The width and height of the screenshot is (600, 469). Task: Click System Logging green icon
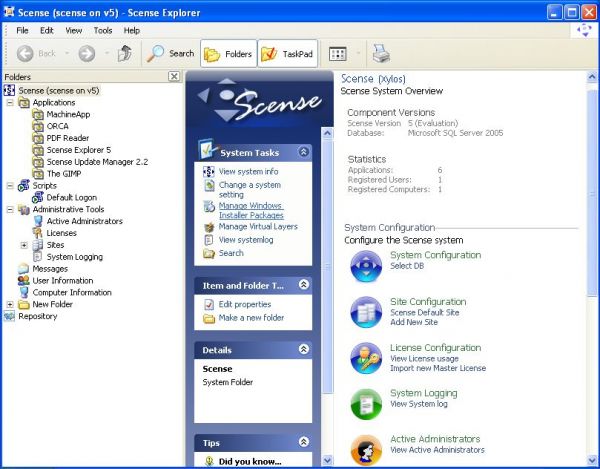pyautogui.click(x=366, y=404)
